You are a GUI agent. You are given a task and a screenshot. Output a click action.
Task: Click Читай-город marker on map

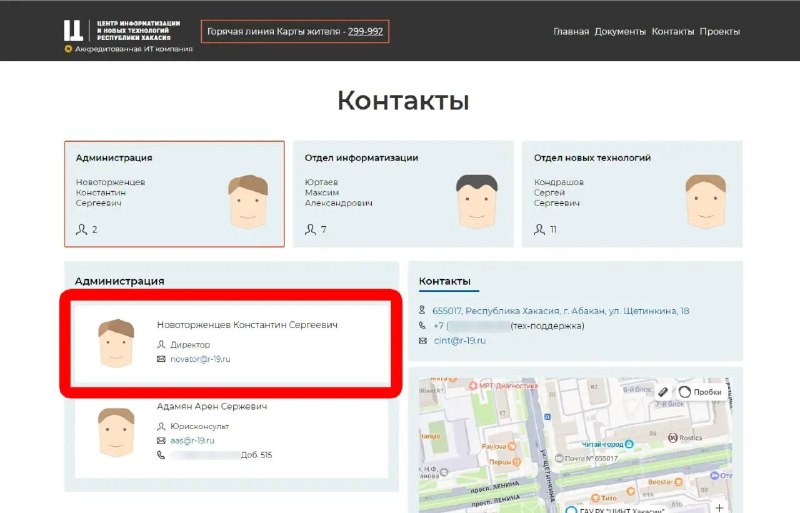(630, 444)
